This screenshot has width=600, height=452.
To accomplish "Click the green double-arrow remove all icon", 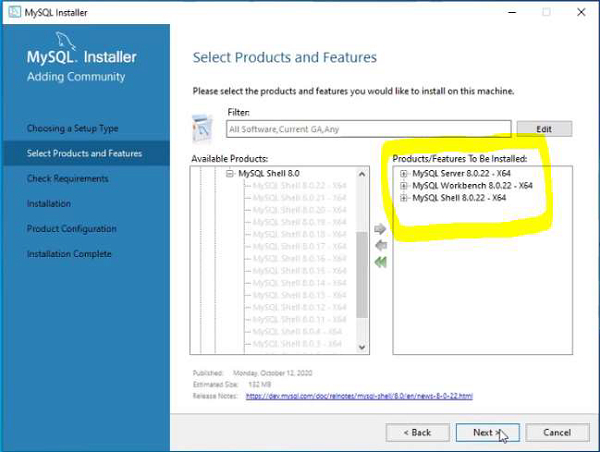I will click(381, 262).
